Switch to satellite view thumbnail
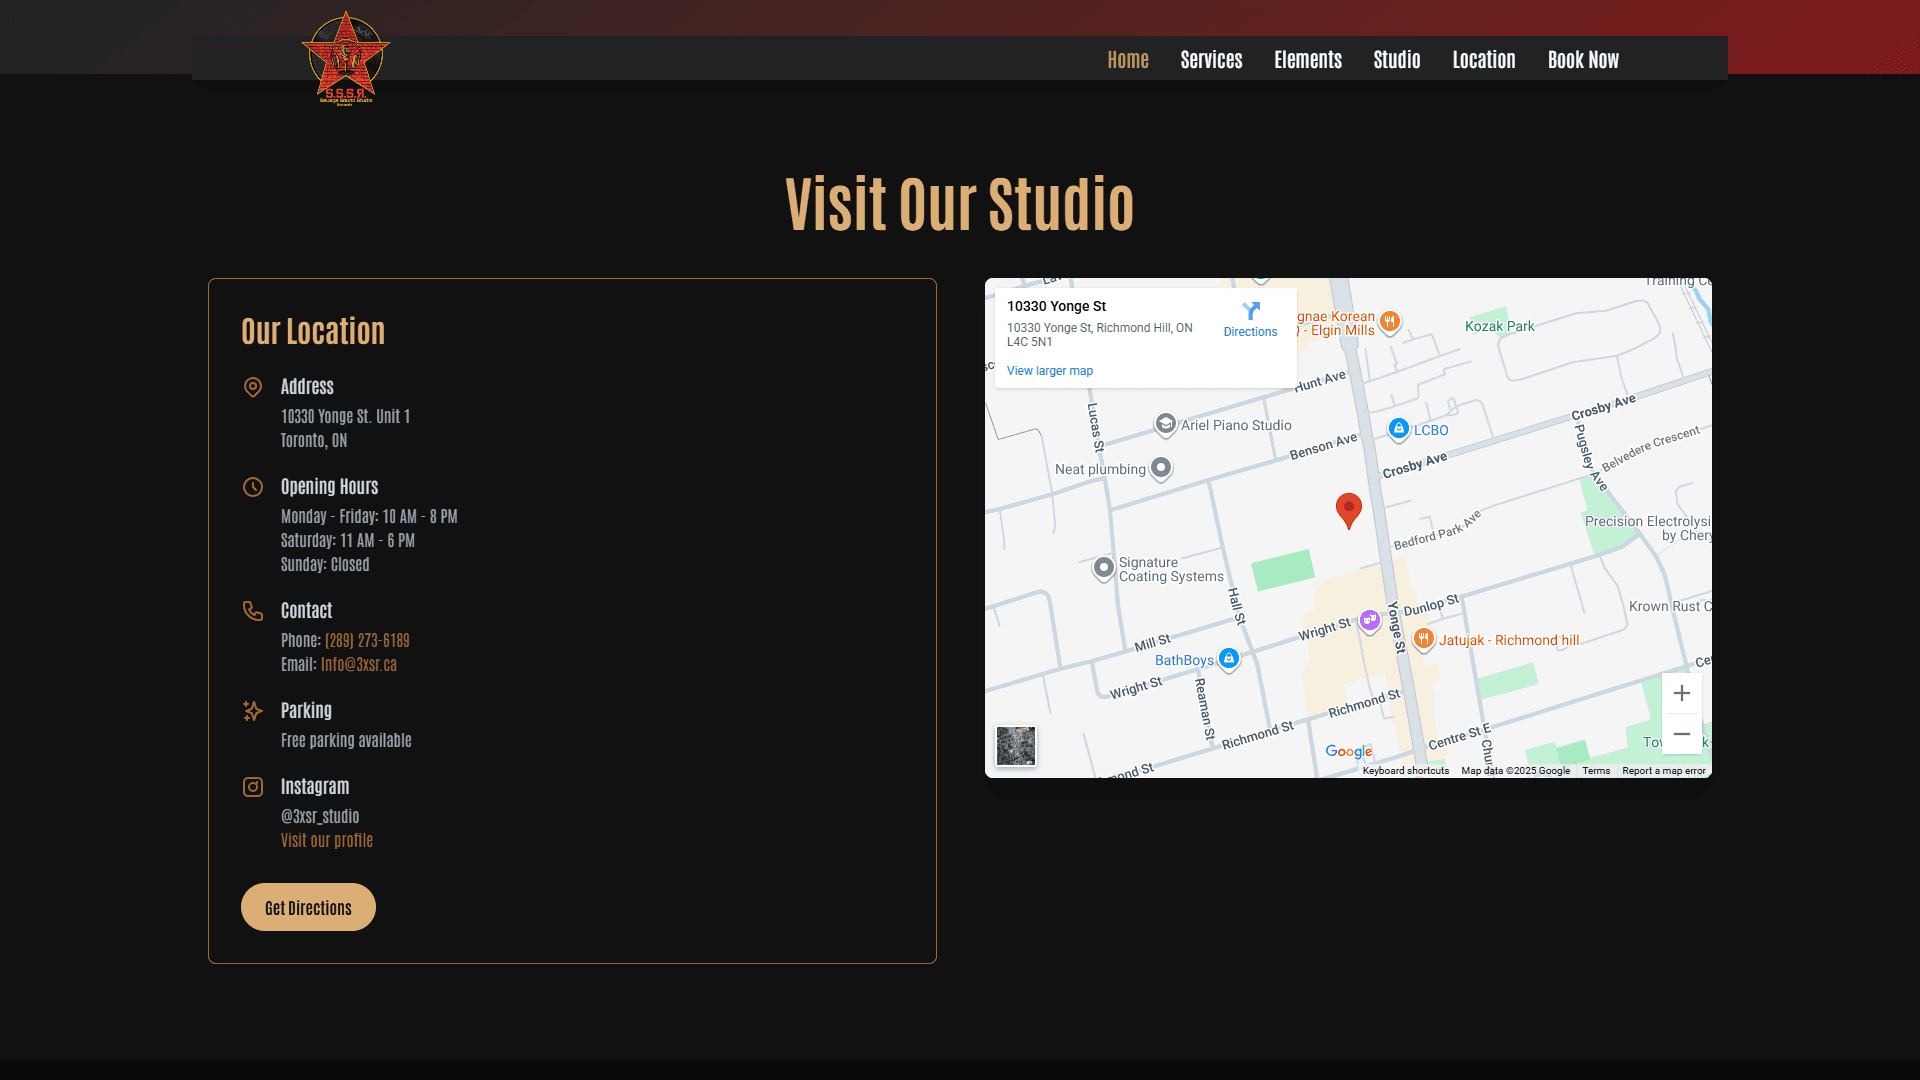The height and width of the screenshot is (1080, 1920). [1015, 746]
